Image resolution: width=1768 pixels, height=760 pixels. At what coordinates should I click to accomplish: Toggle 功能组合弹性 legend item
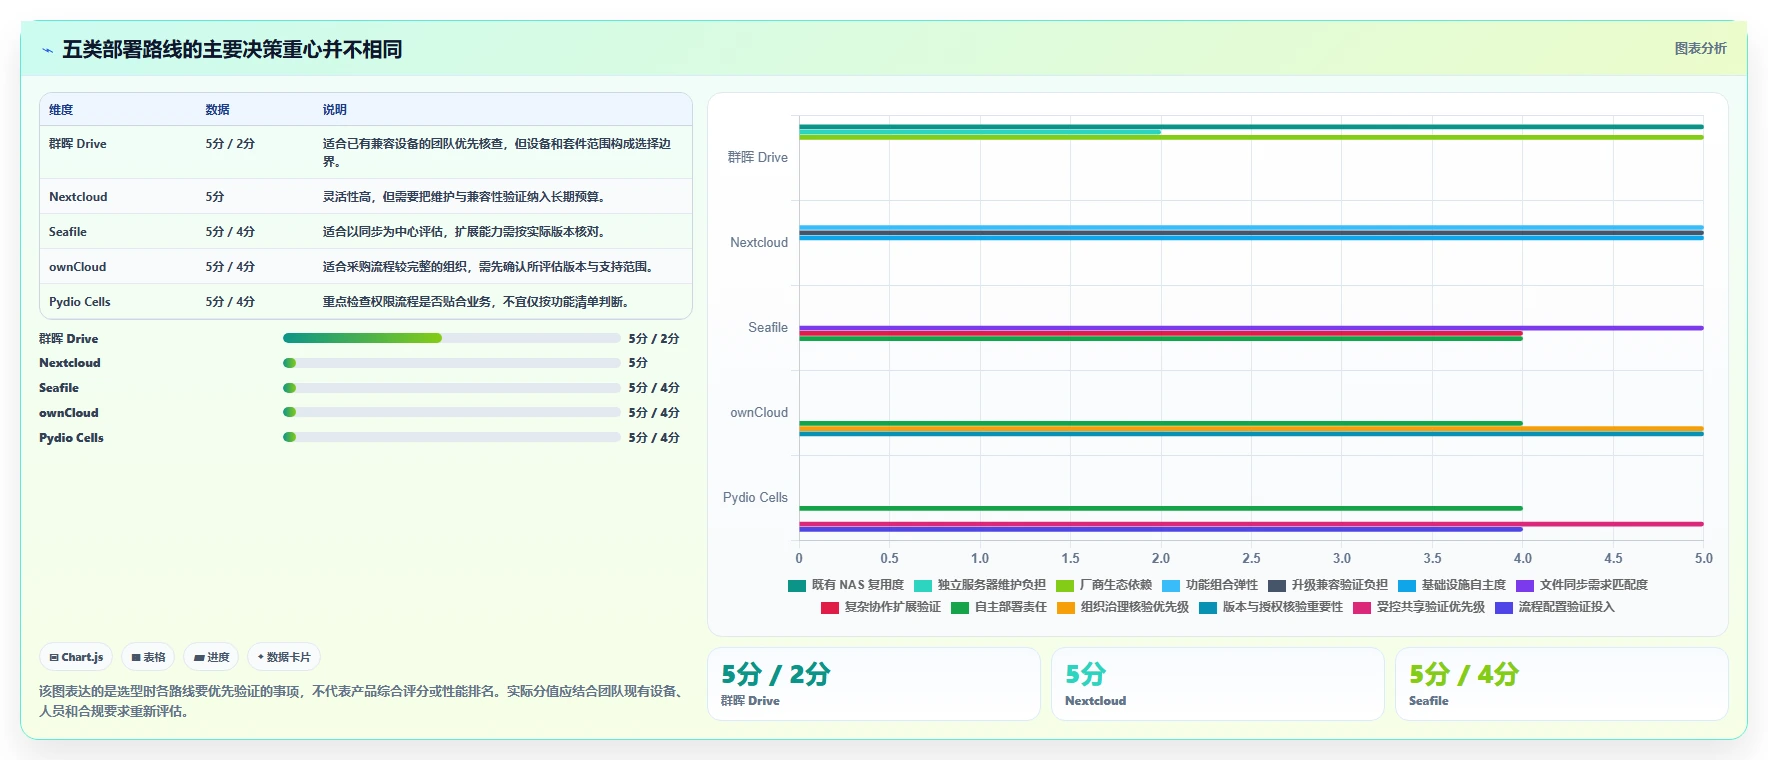pos(1210,585)
